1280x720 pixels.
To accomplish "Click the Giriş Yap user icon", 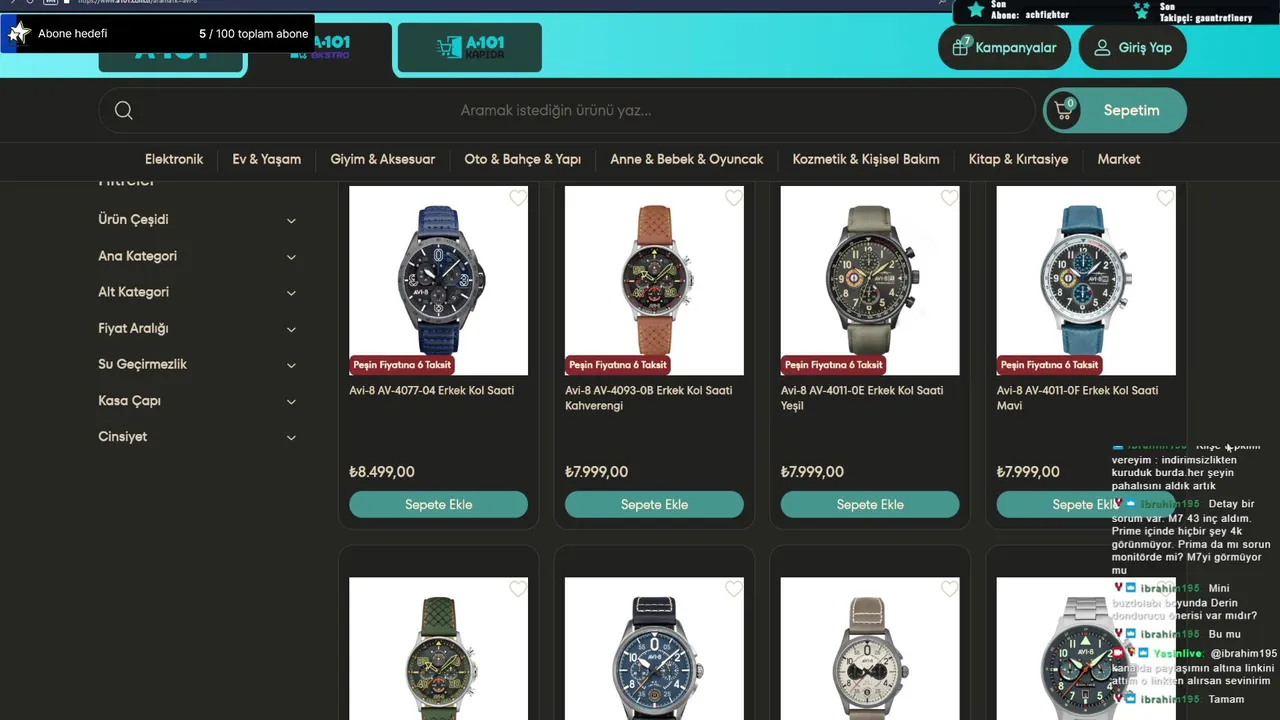I will point(1102,47).
